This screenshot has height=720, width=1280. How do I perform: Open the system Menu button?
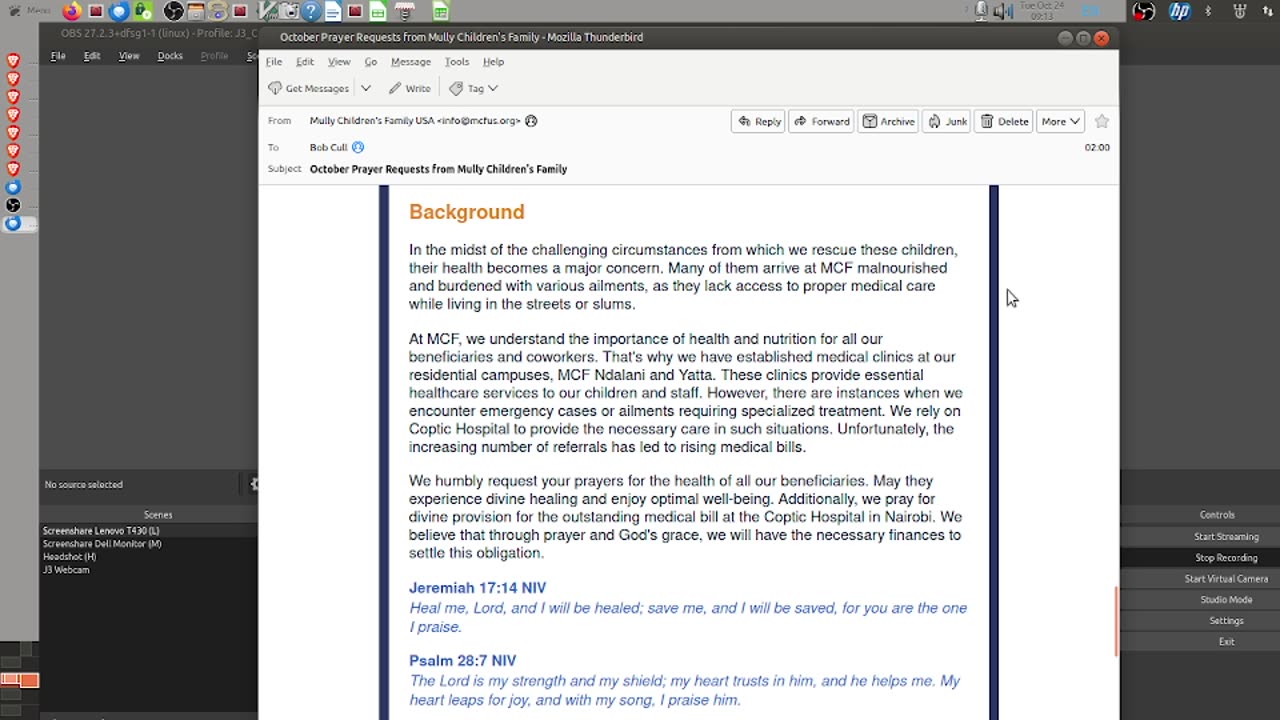pos(30,11)
